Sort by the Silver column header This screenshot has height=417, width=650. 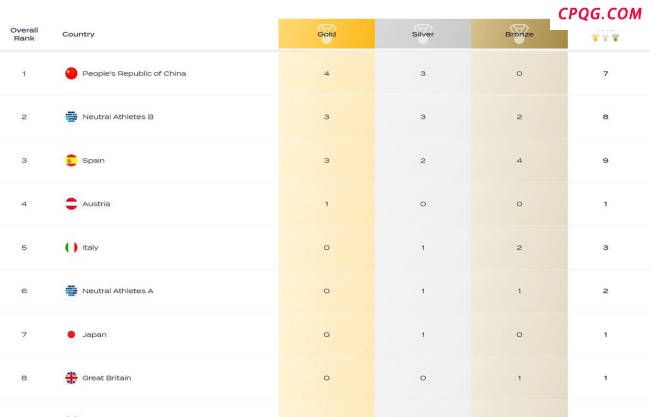pos(423,34)
